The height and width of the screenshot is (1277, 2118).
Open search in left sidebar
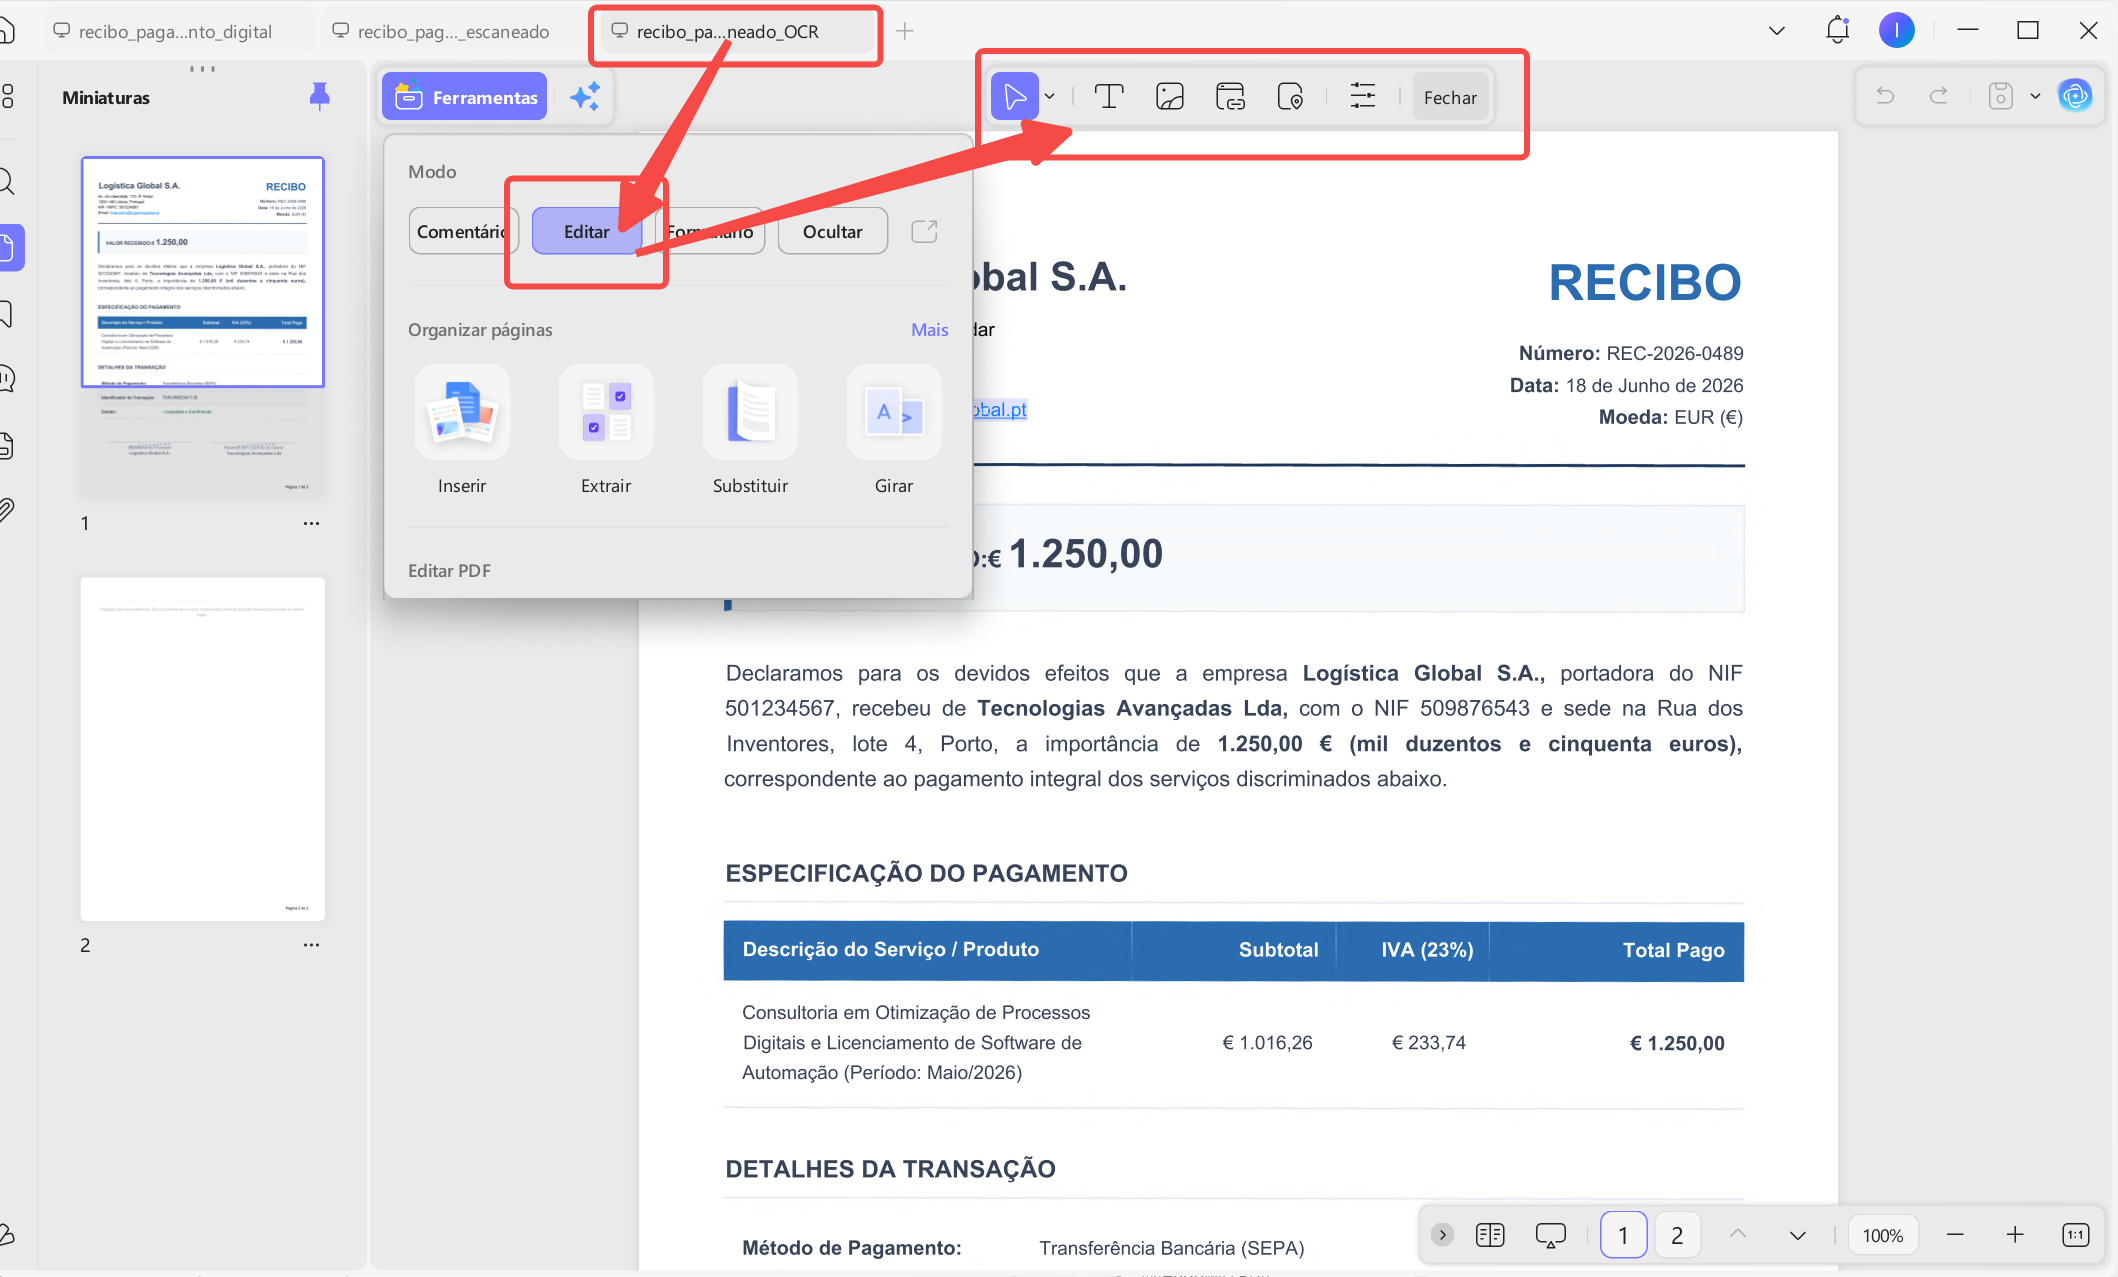pos(6,182)
